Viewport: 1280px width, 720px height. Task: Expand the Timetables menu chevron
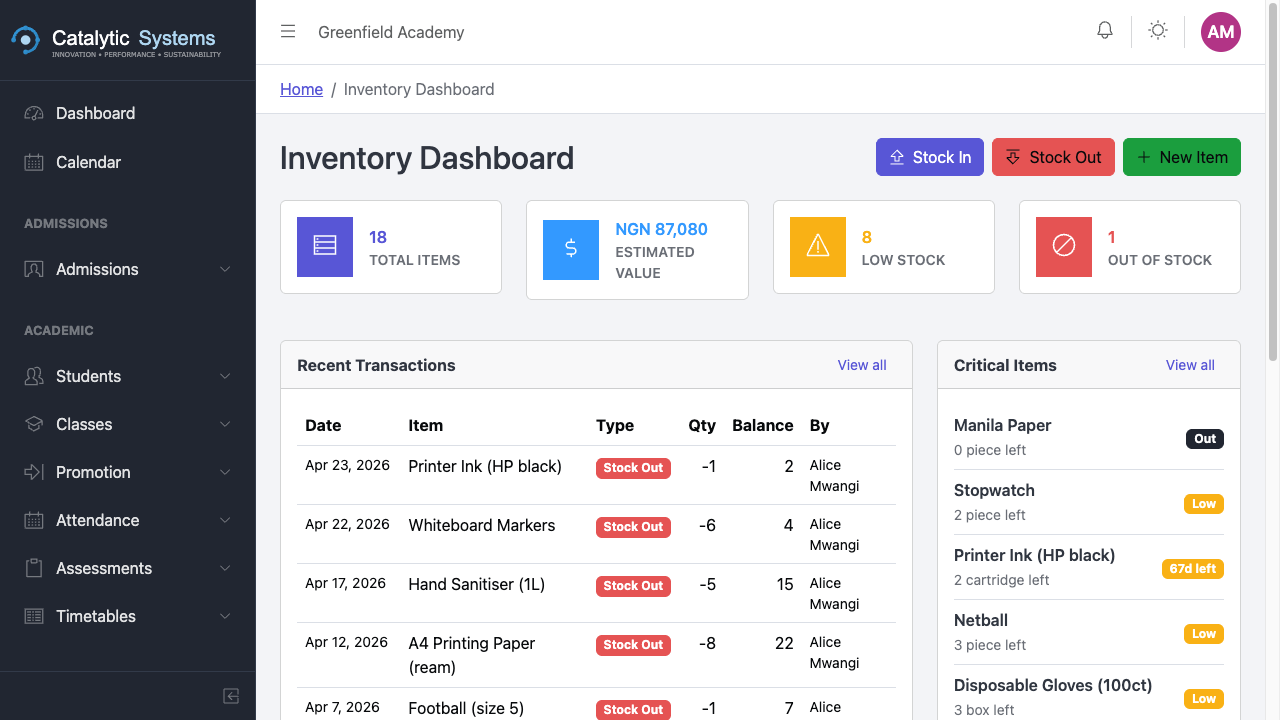pos(225,616)
